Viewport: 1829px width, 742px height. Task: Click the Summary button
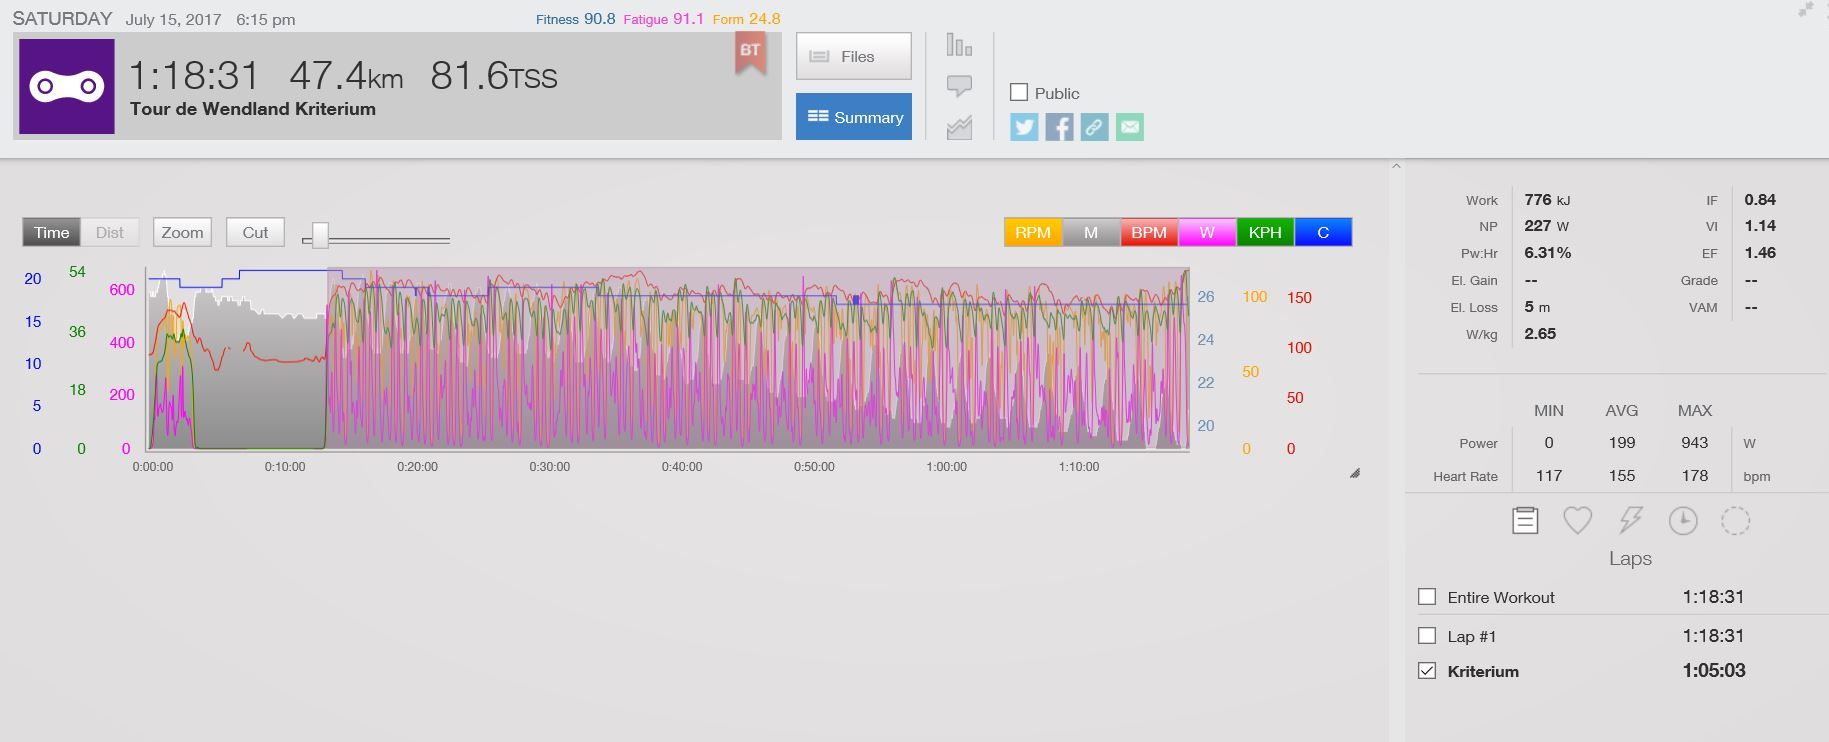854,117
